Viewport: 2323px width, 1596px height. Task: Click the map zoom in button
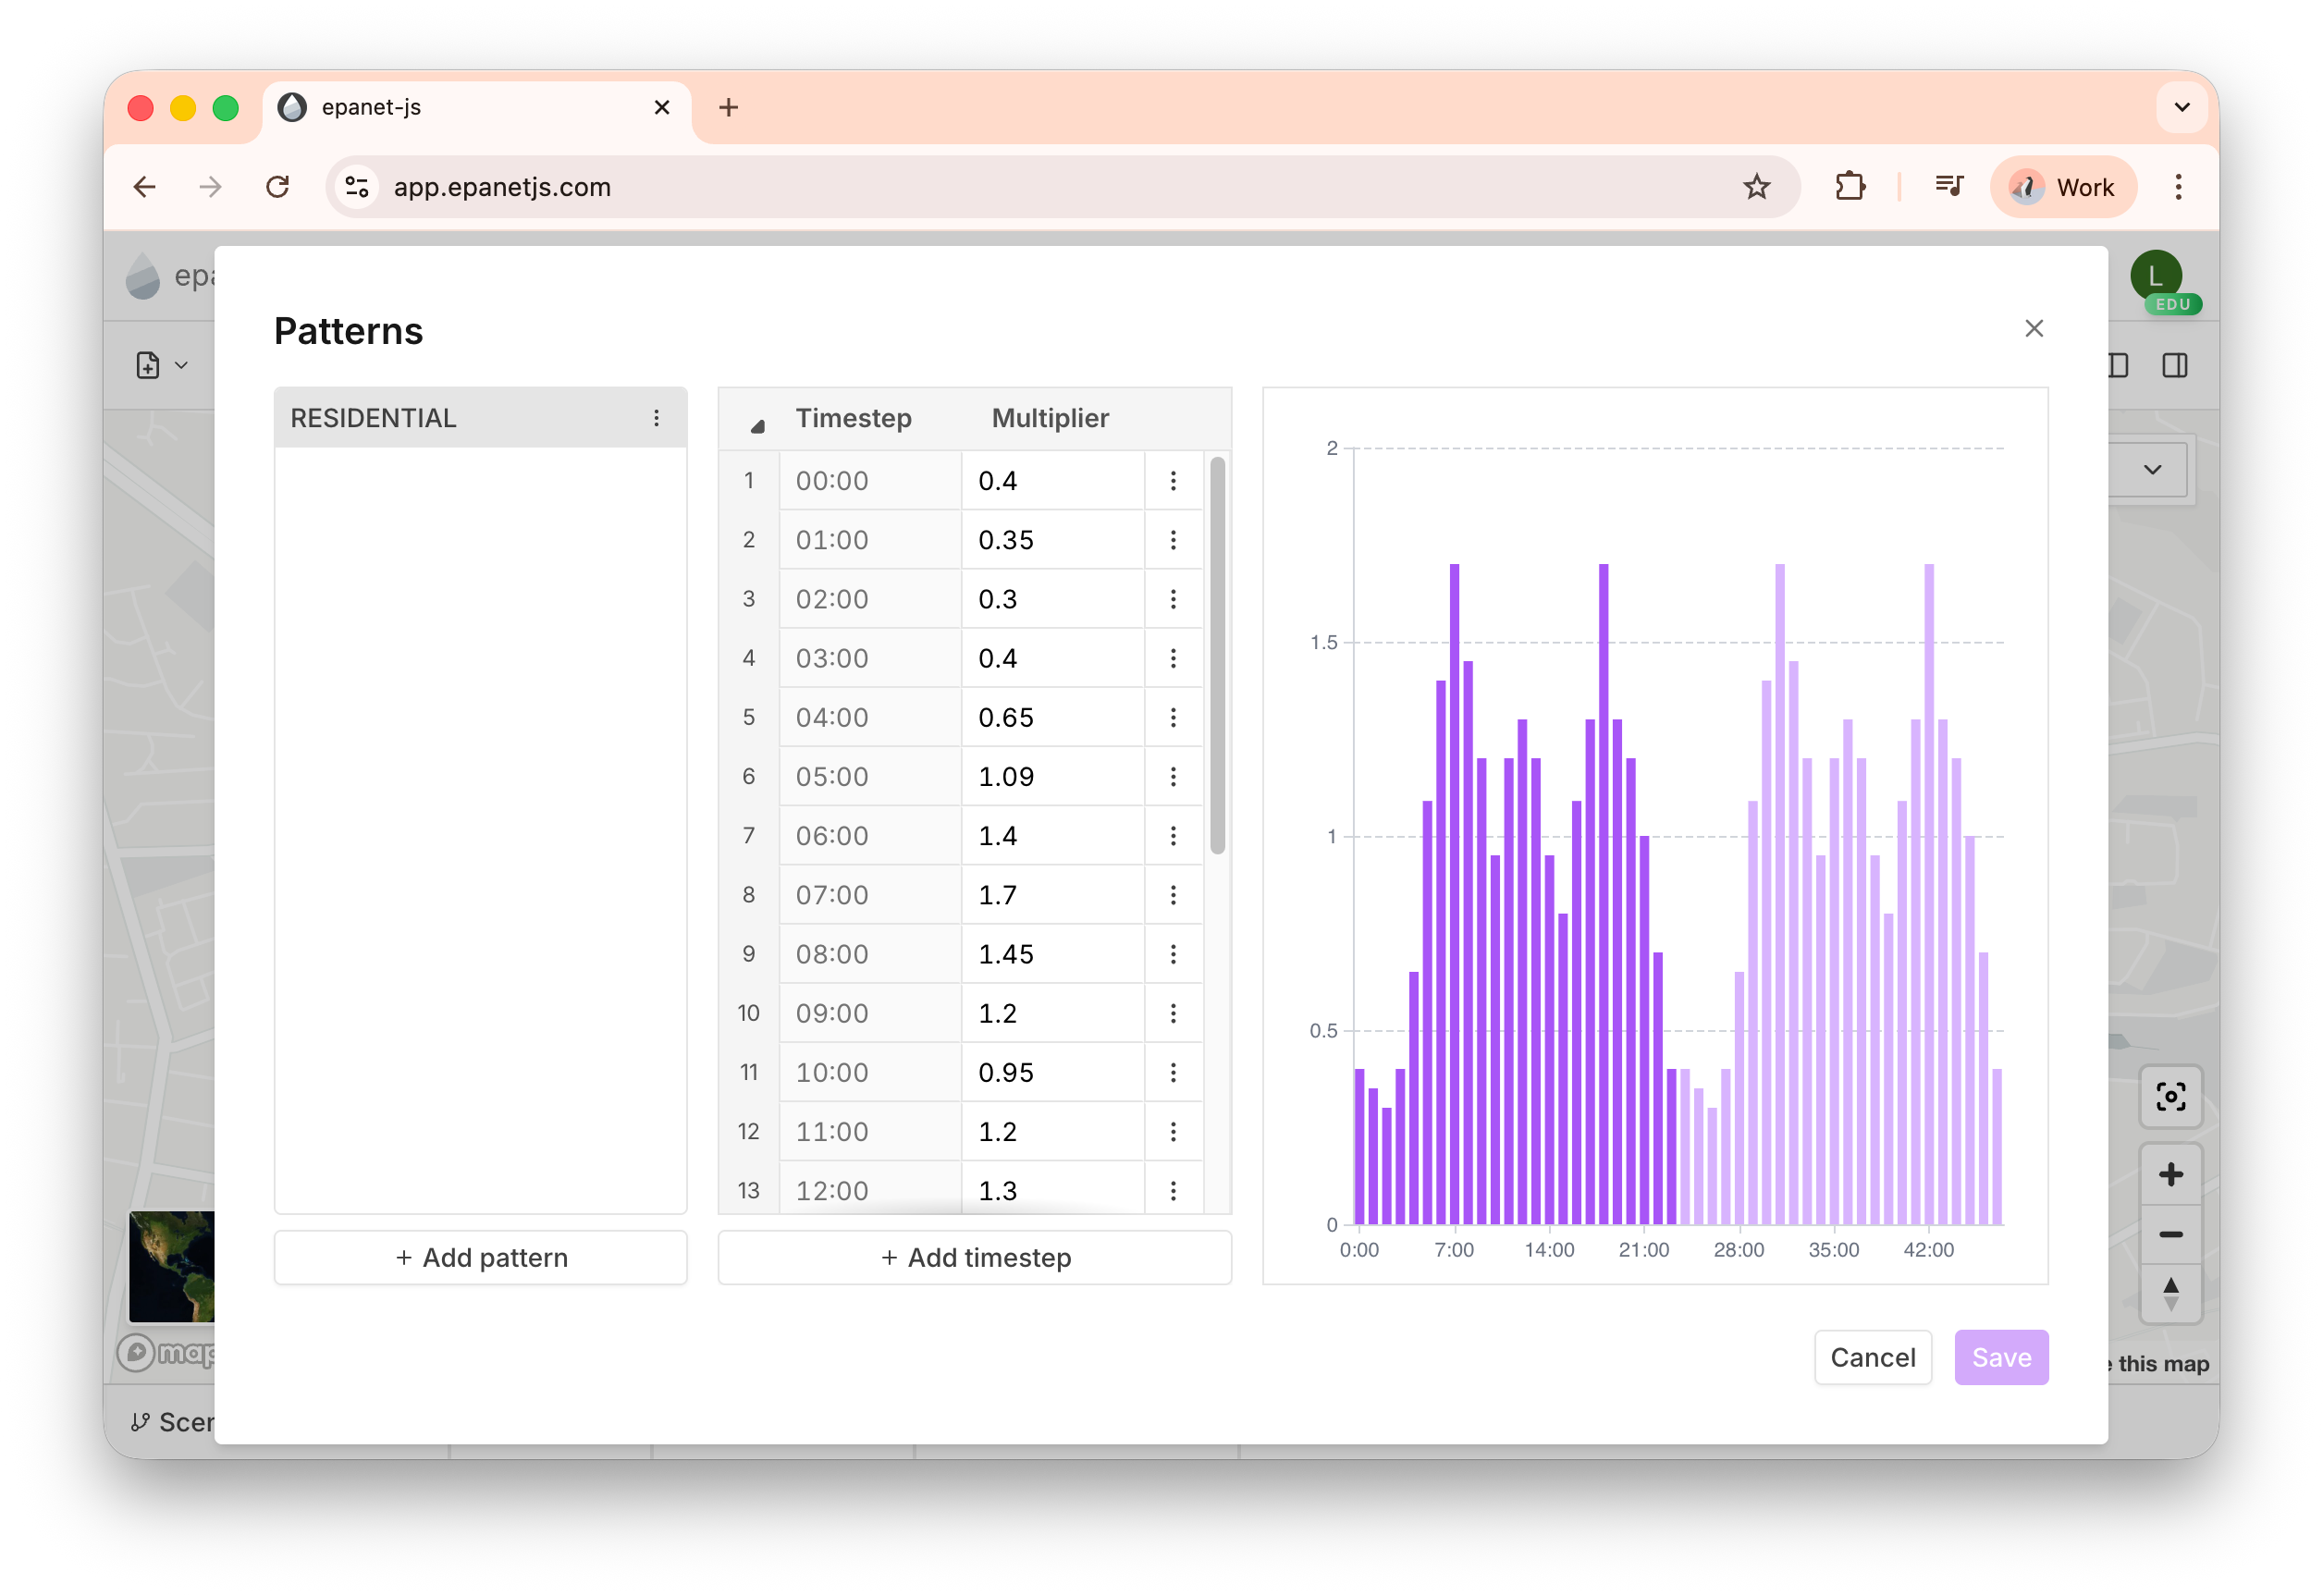click(2170, 1174)
